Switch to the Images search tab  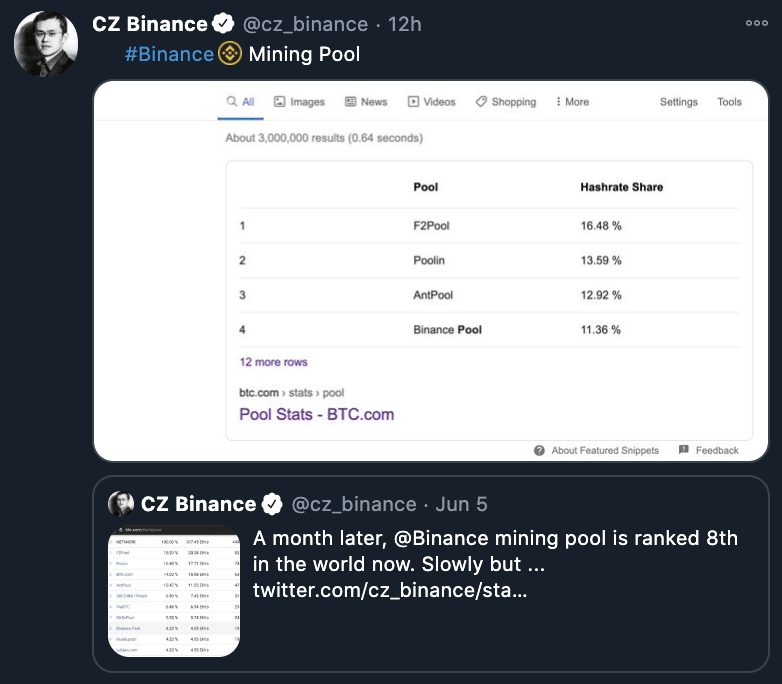point(299,102)
